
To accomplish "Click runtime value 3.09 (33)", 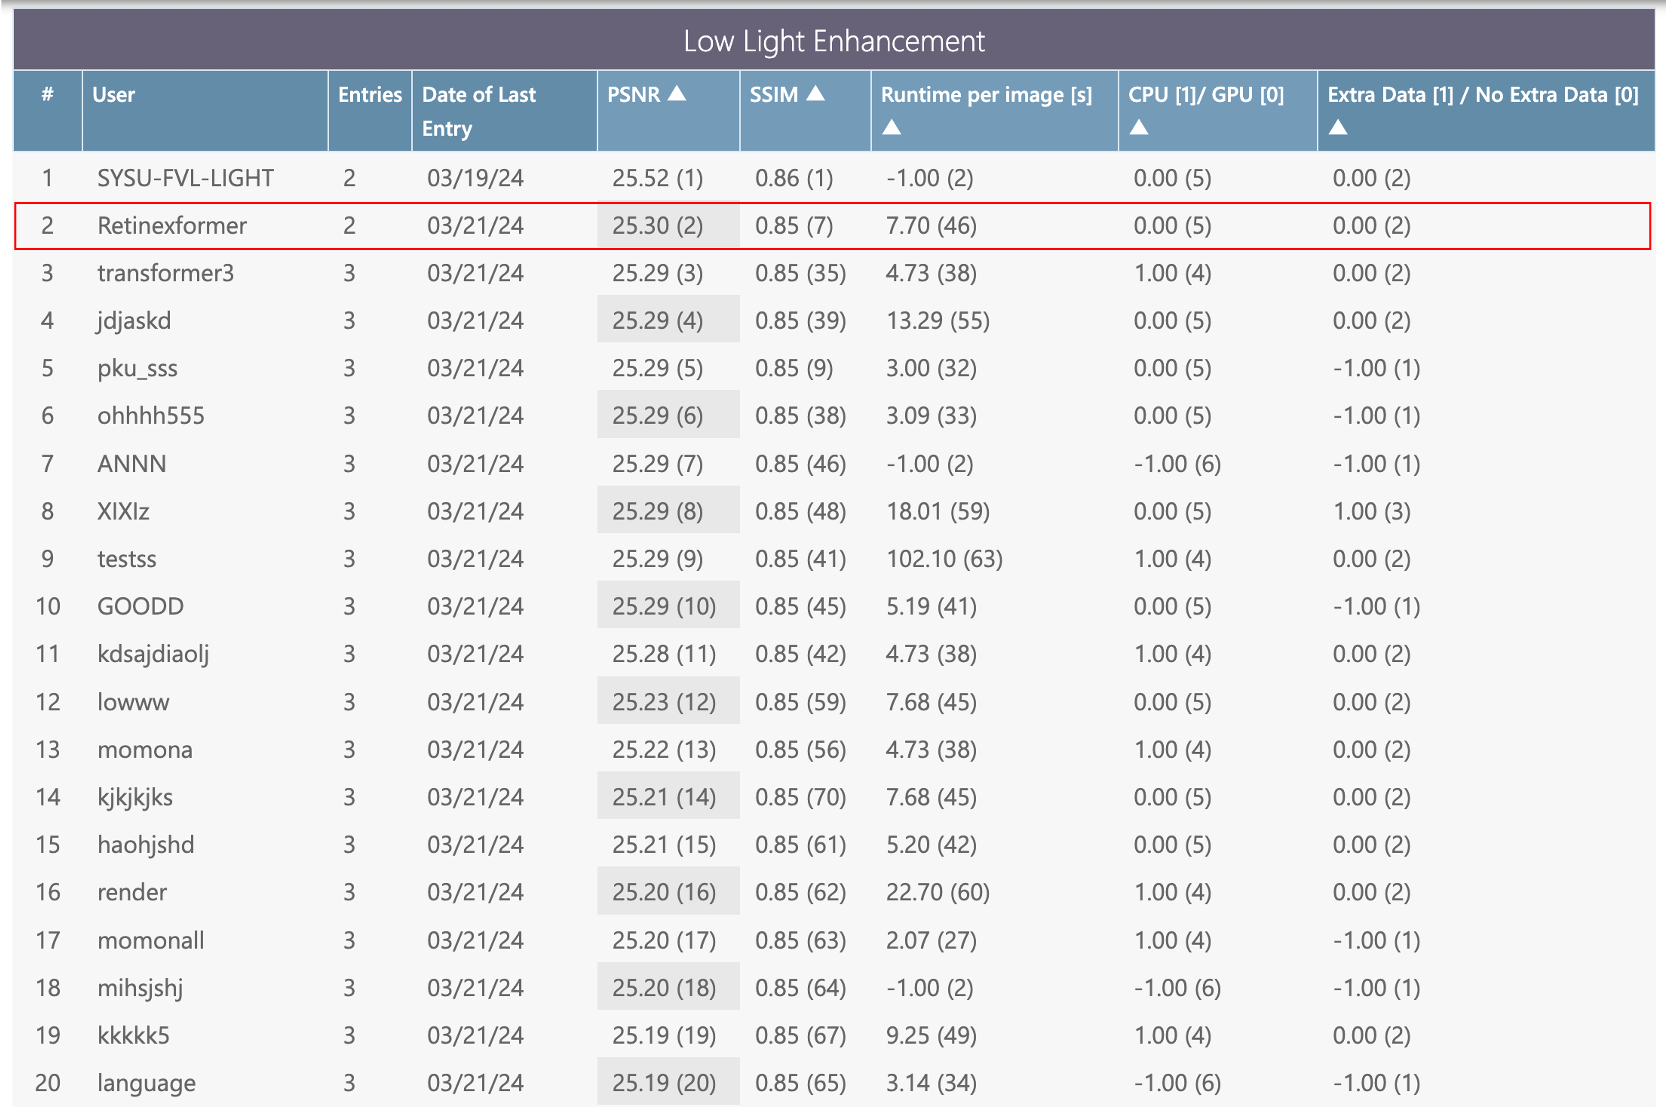I will [x=932, y=416].
